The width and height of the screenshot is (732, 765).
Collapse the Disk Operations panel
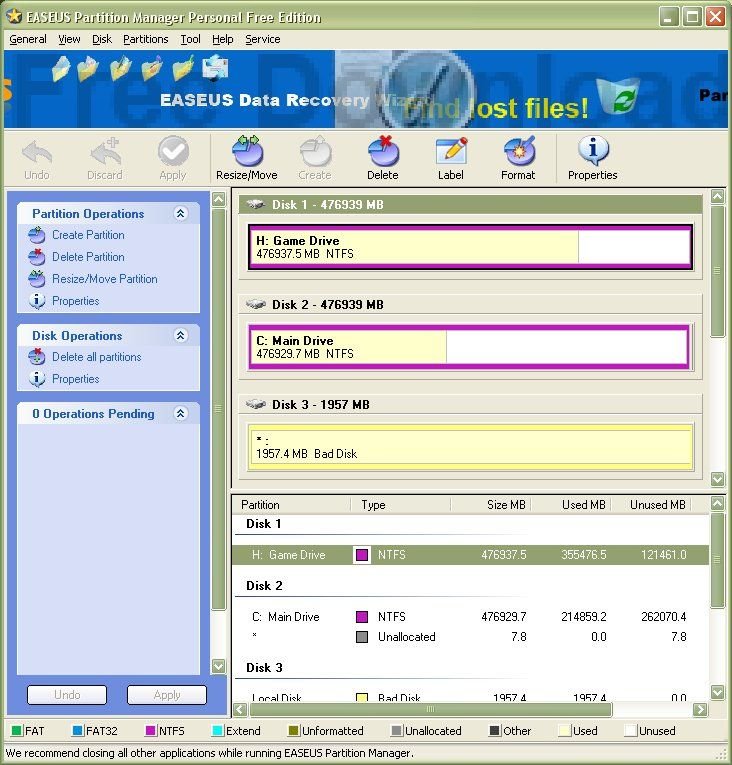pyautogui.click(x=181, y=336)
